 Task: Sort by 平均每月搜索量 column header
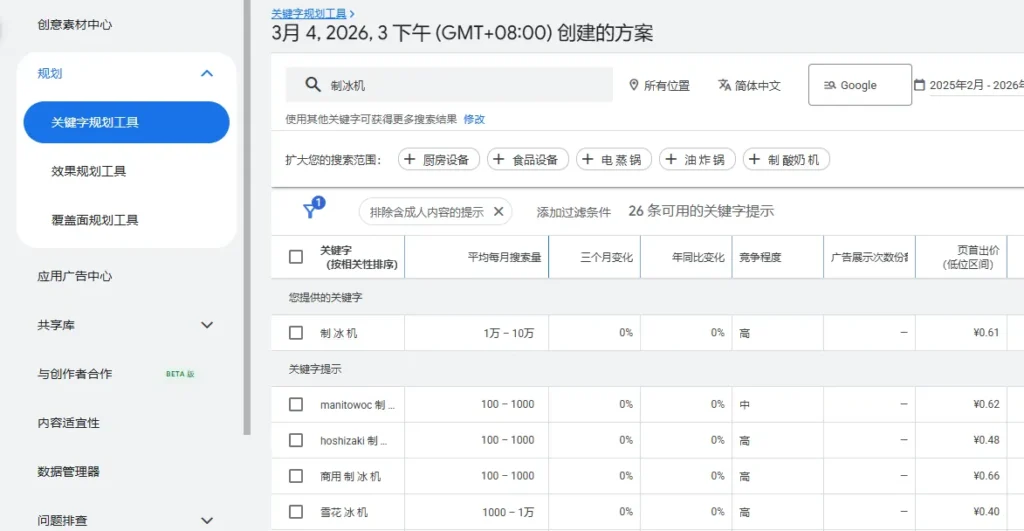click(x=504, y=257)
